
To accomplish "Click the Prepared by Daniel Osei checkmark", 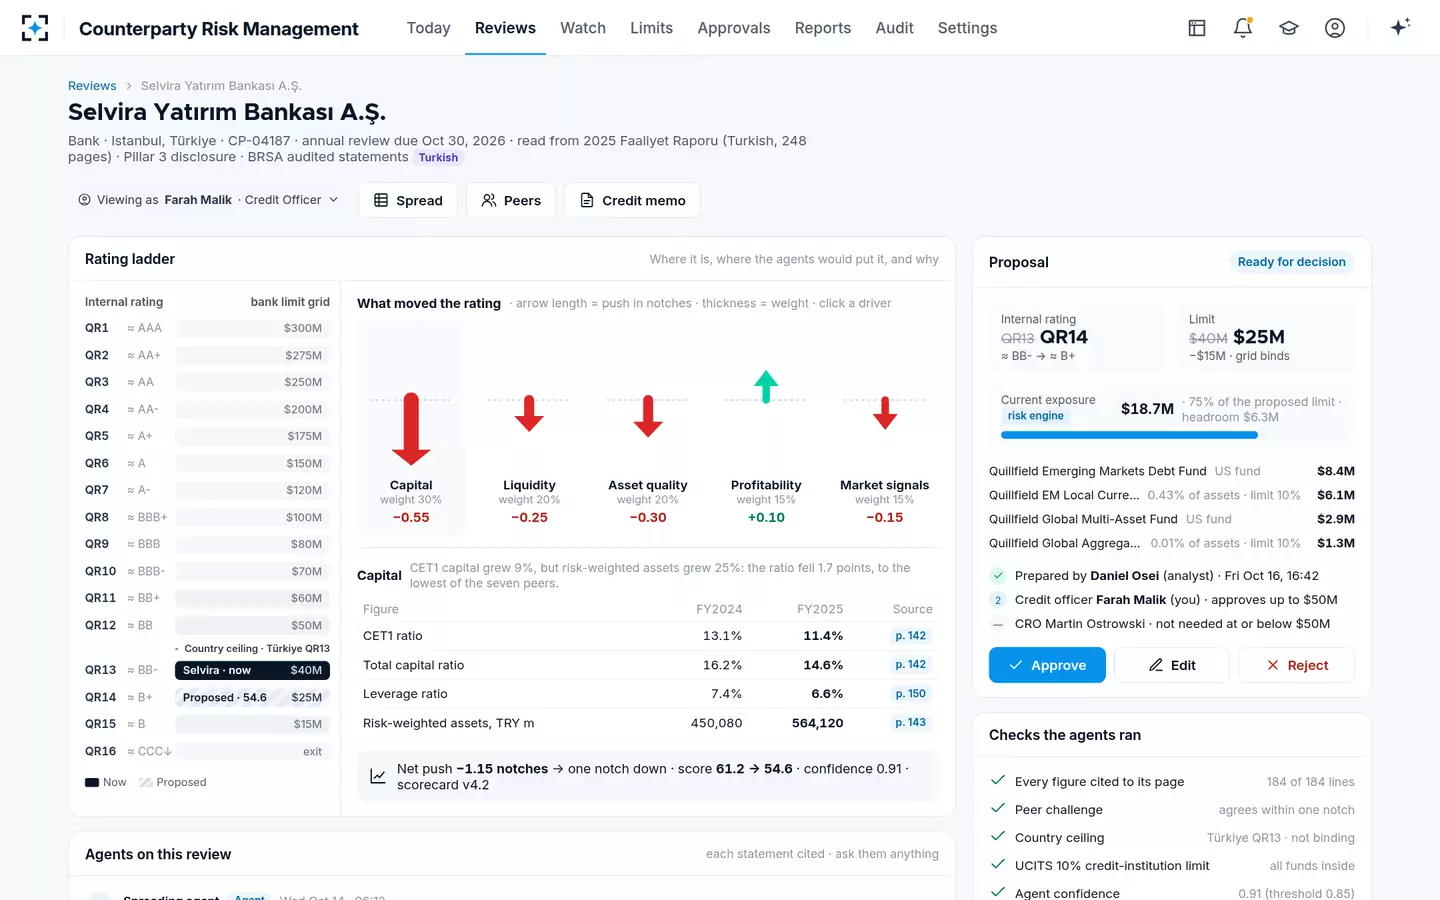I will pos(998,576).
